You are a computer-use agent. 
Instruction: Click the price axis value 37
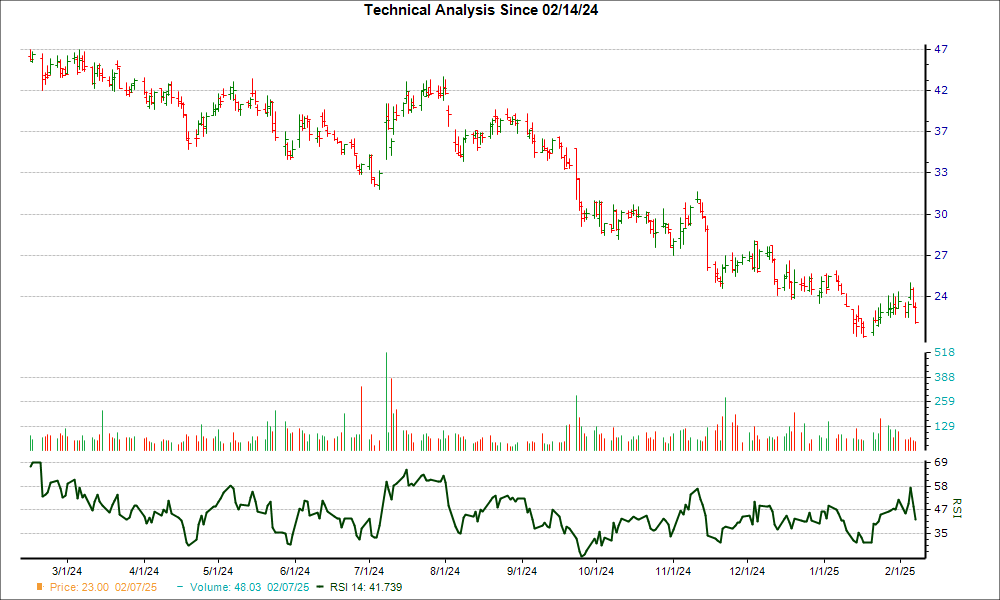(x=941, y=131)
